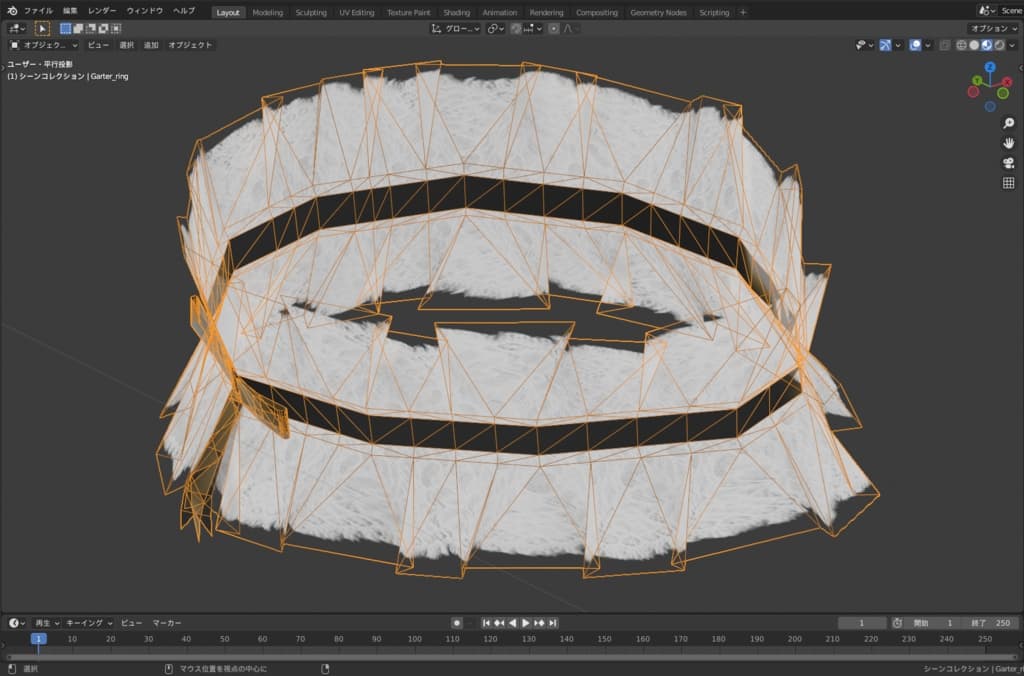
Task: Switch perspective/orthographic with the grid icon
Action: point(1008,183)
